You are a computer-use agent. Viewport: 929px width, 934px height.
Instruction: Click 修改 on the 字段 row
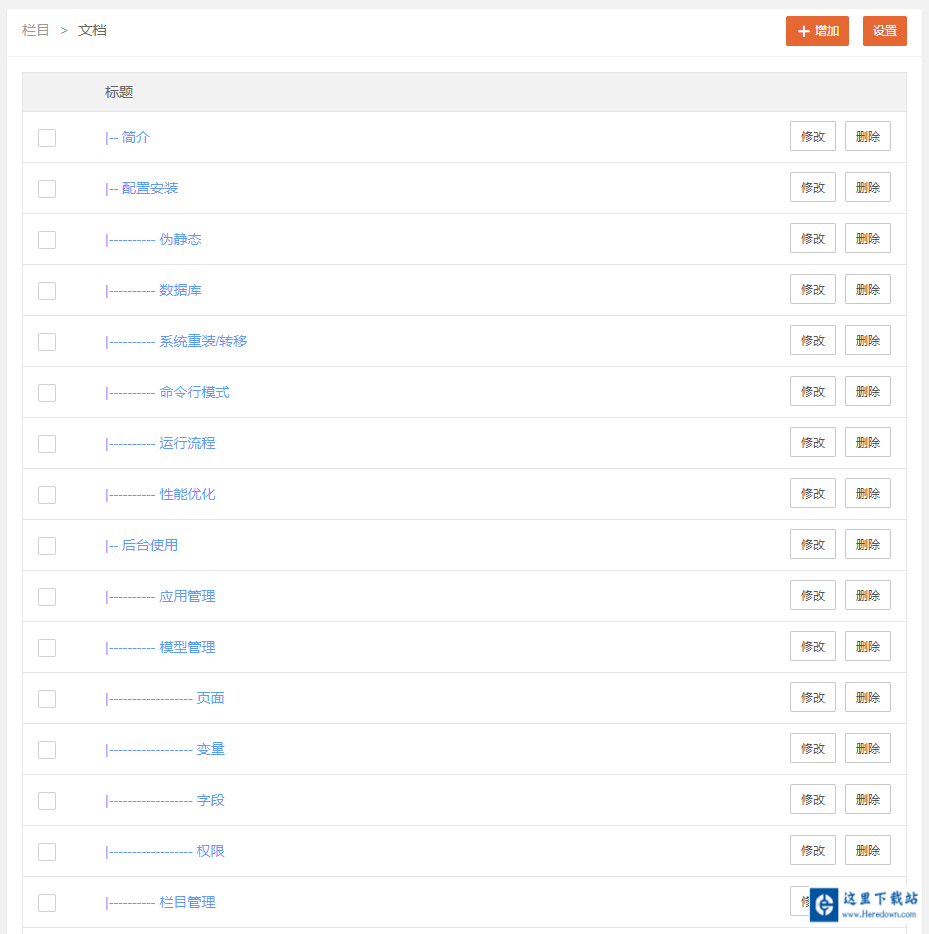click(x=812, y=799)
